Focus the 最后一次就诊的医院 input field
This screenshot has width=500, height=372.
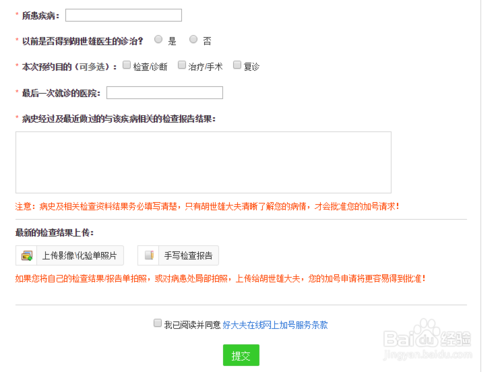[x=165, y=93]
